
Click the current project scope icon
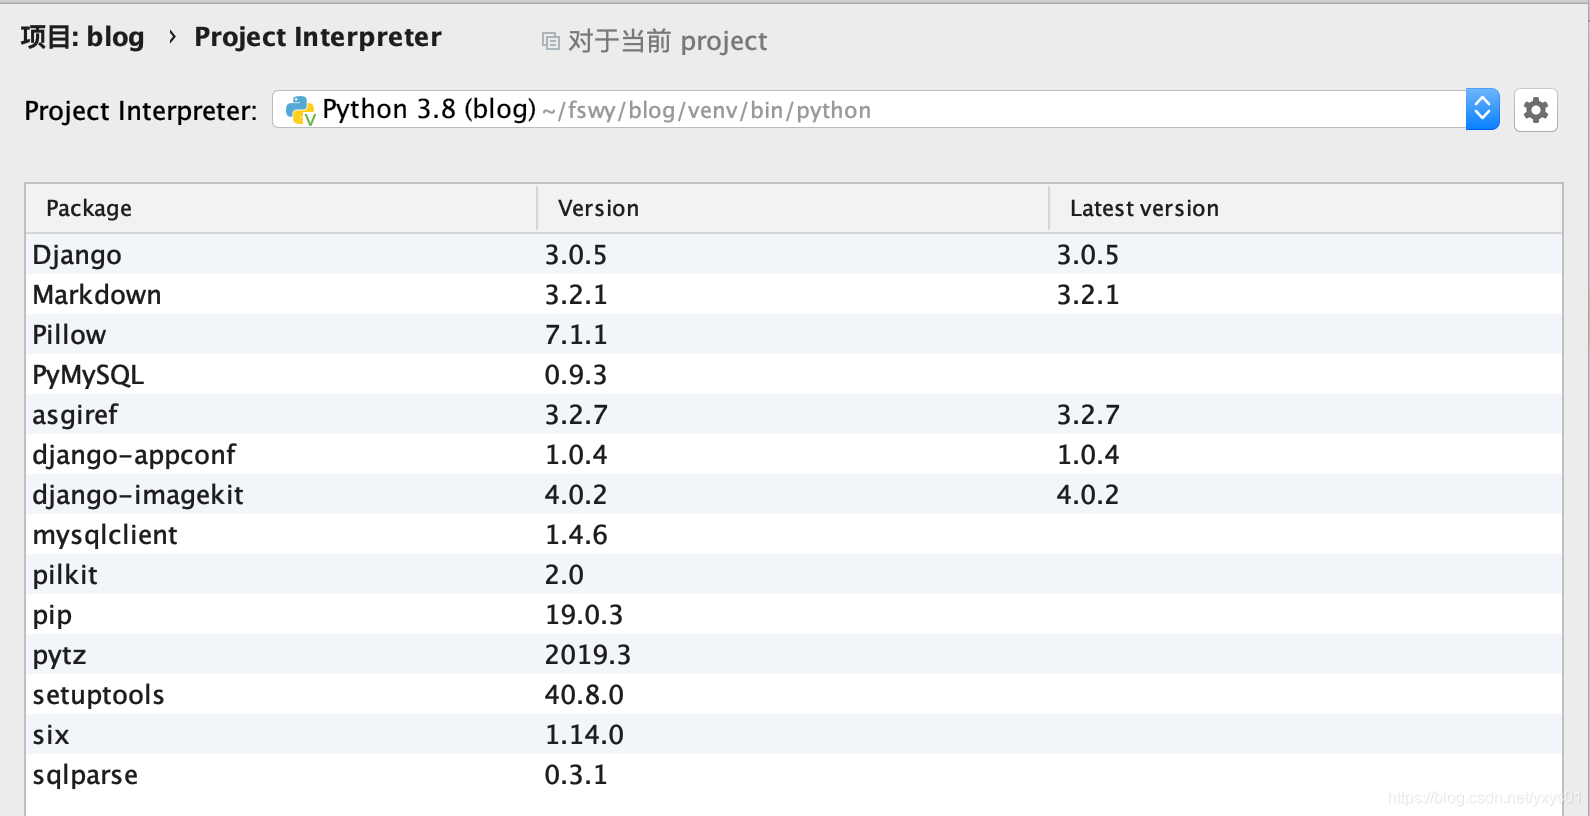pyautogui.click(x=551, y=41)
